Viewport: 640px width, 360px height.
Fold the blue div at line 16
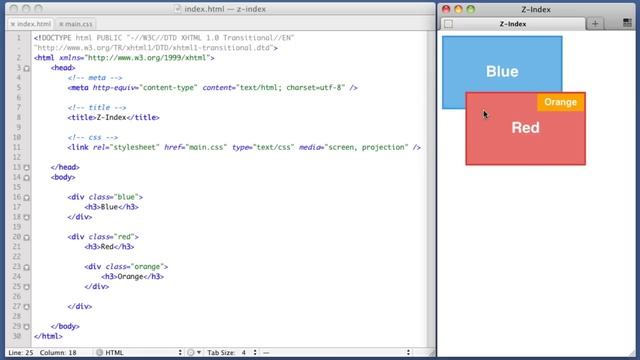tap(27, 198)
